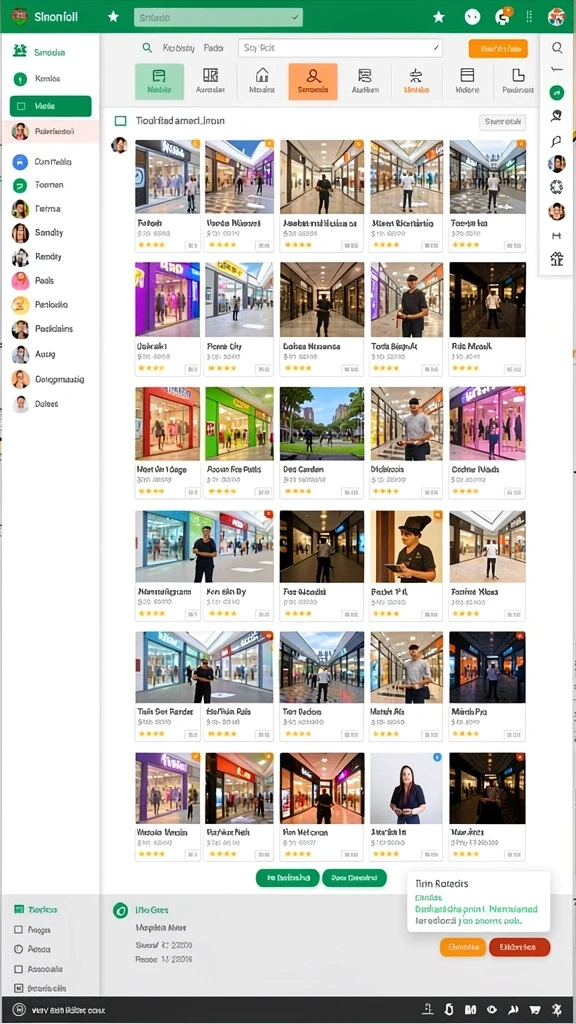576x1024 pixels.
Task: Click the gray button right of the list heading
Action: [502, 122]
